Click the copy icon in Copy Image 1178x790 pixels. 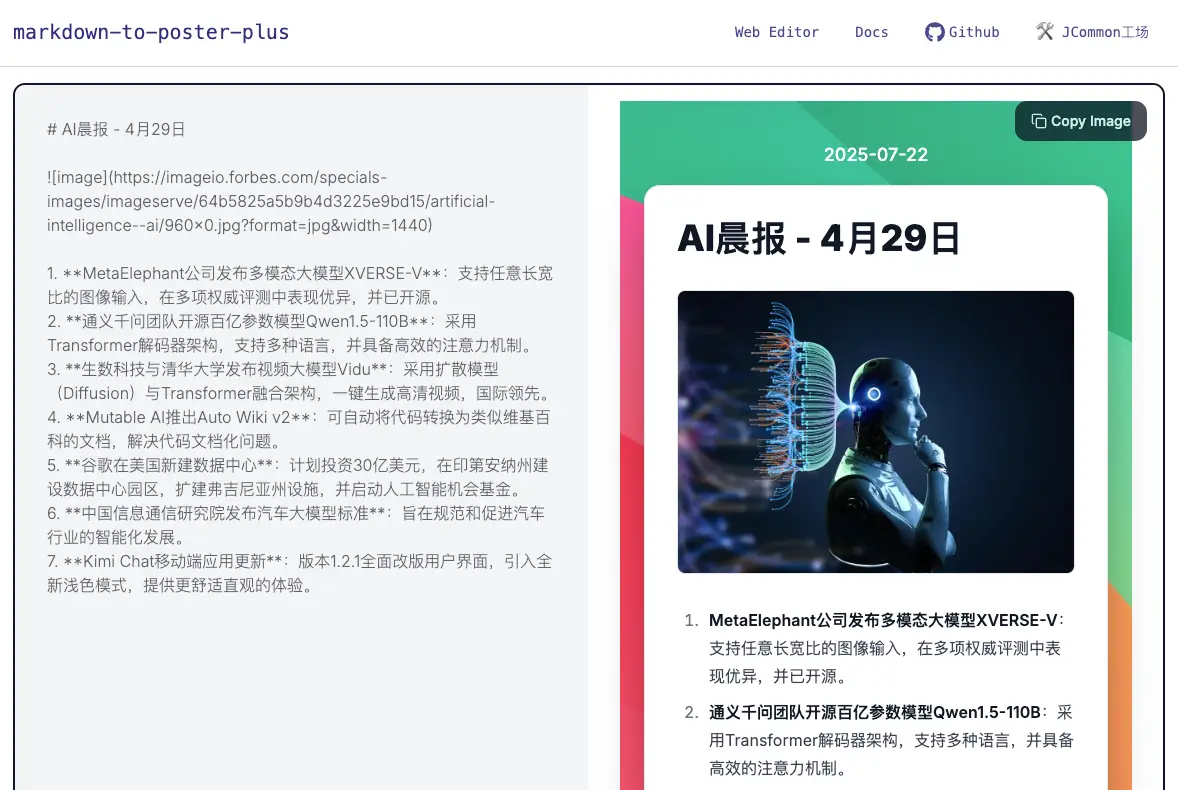tap(1038, 121)
